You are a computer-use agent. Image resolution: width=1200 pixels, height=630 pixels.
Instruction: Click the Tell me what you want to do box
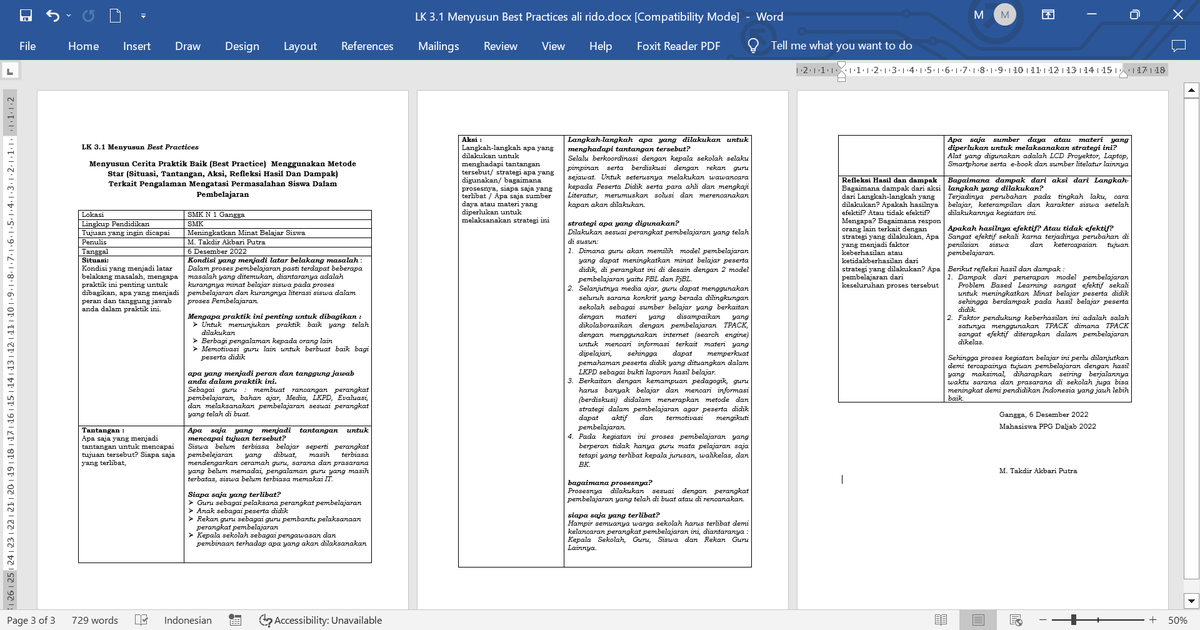pos(841,46)
